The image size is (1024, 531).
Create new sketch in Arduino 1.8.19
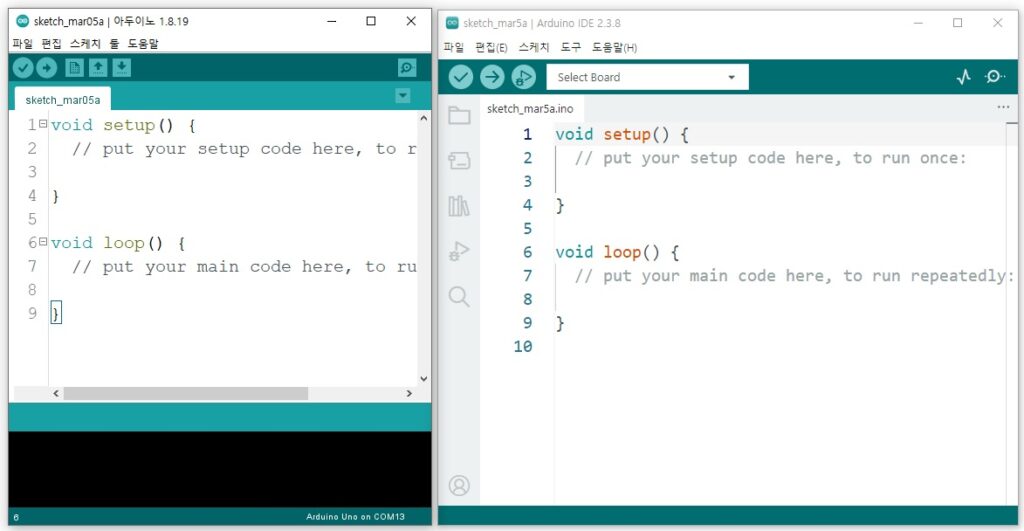coord(74,67)
